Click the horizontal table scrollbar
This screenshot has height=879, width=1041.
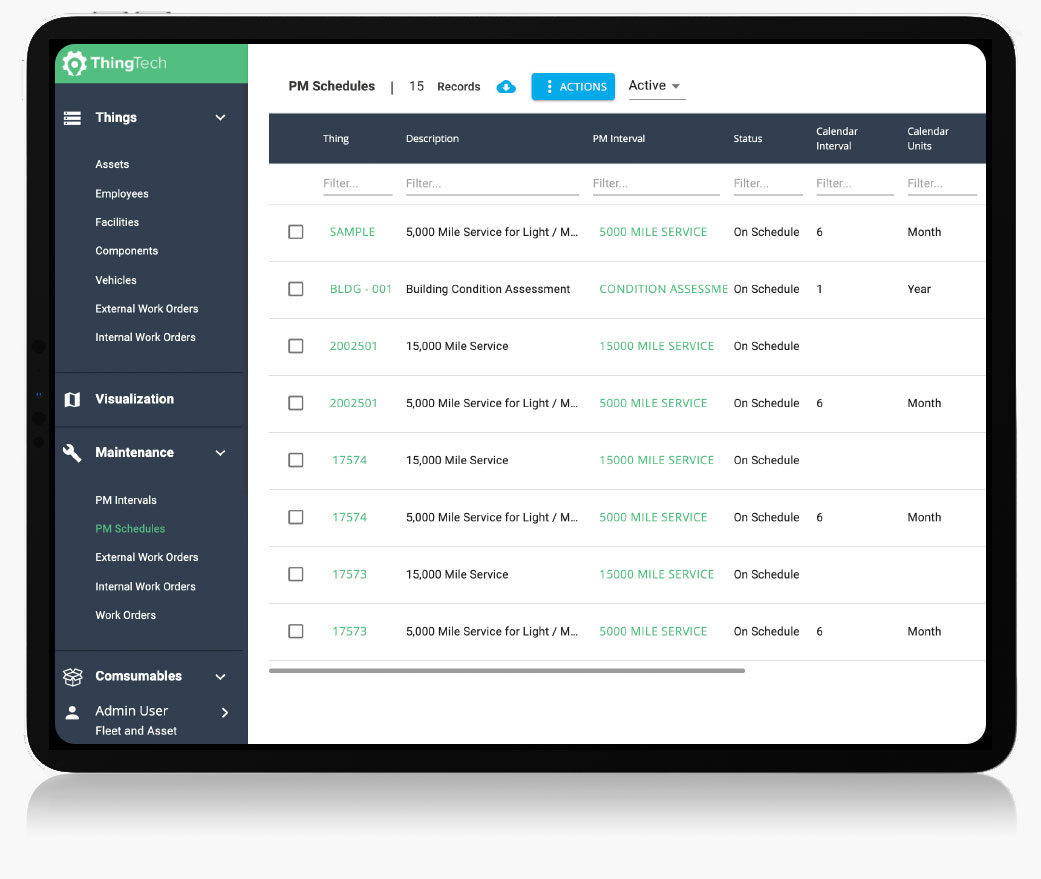[507, 671]
